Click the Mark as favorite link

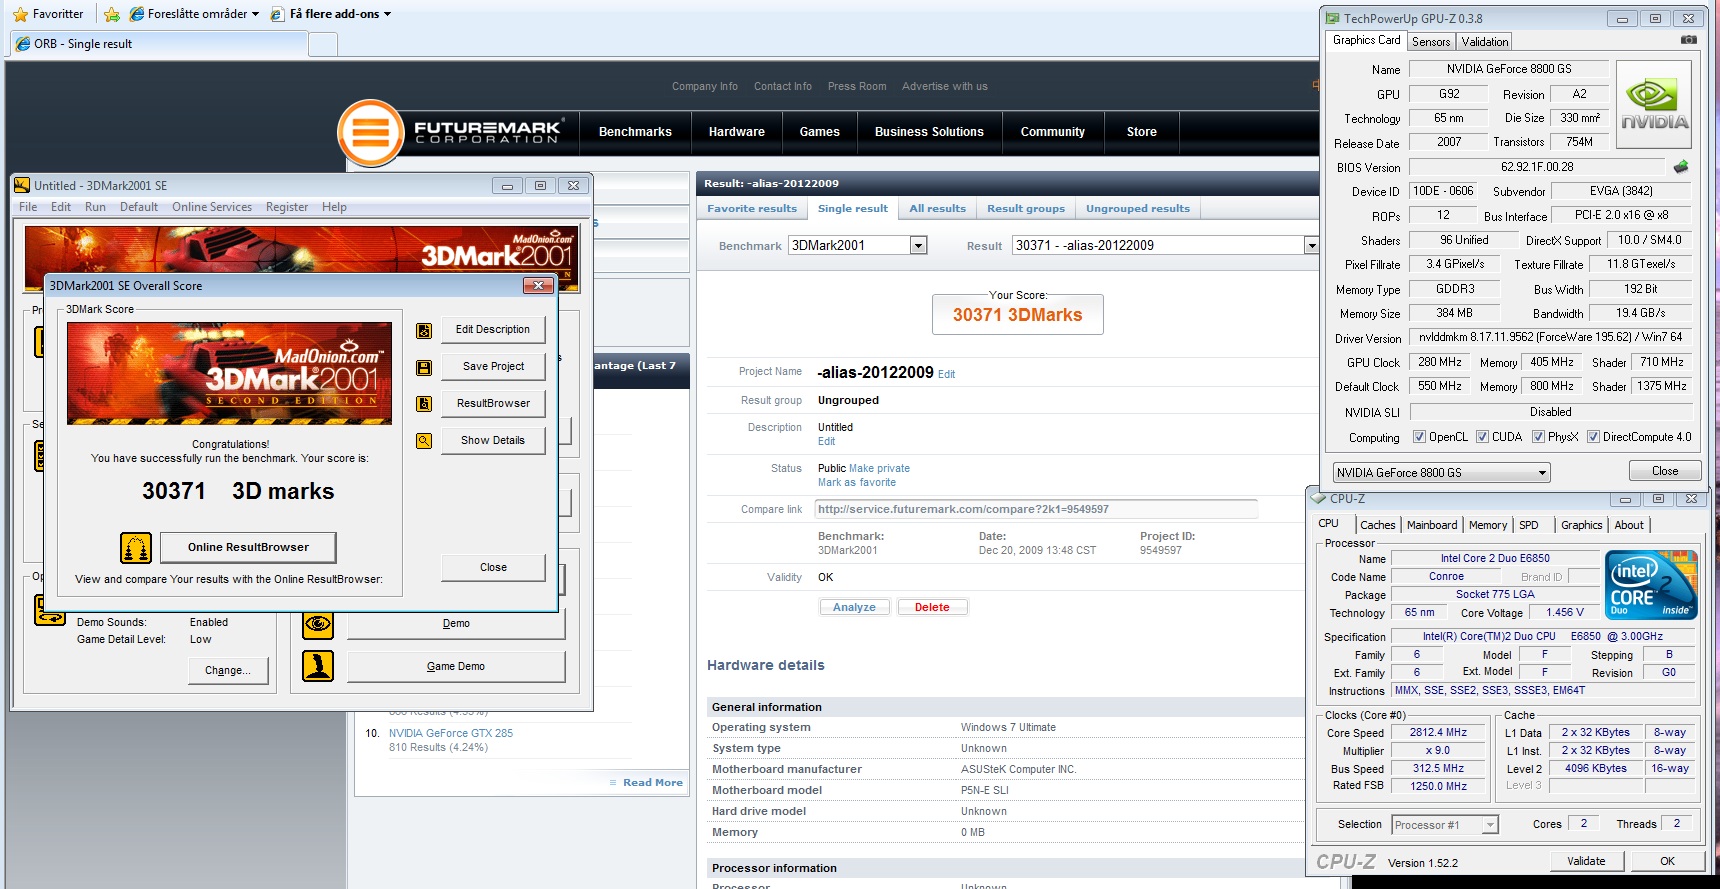[x=857, y=482]
